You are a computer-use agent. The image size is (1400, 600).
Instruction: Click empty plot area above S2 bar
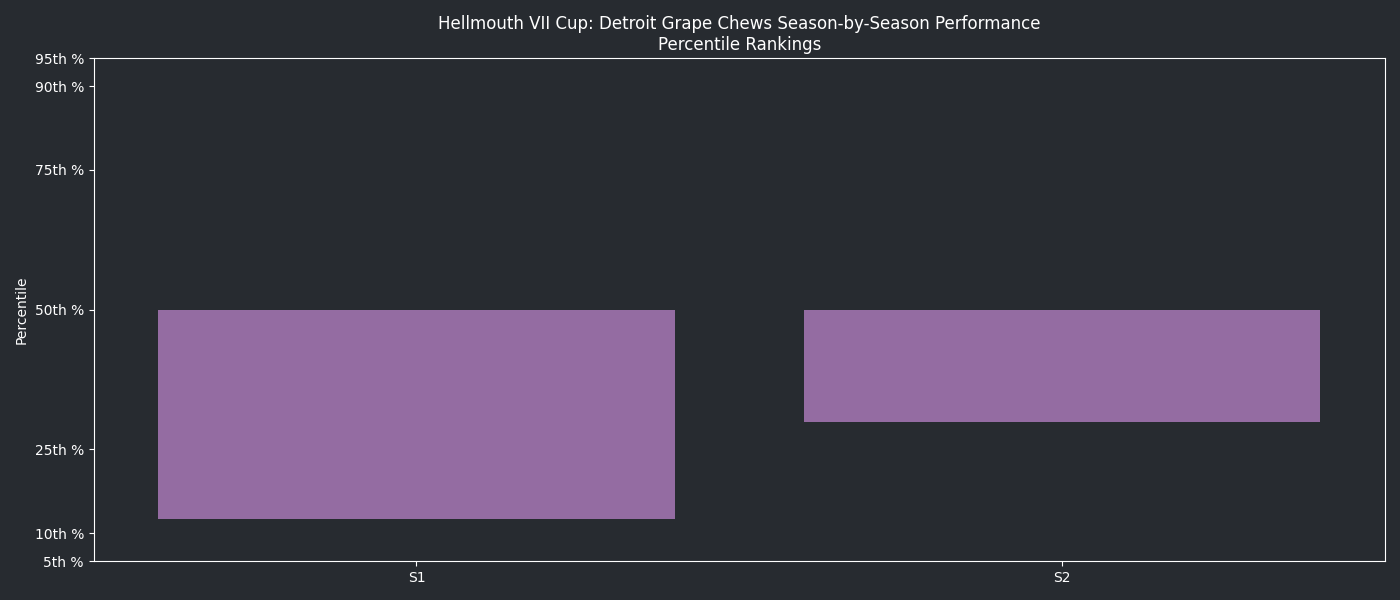[1061, 180]
